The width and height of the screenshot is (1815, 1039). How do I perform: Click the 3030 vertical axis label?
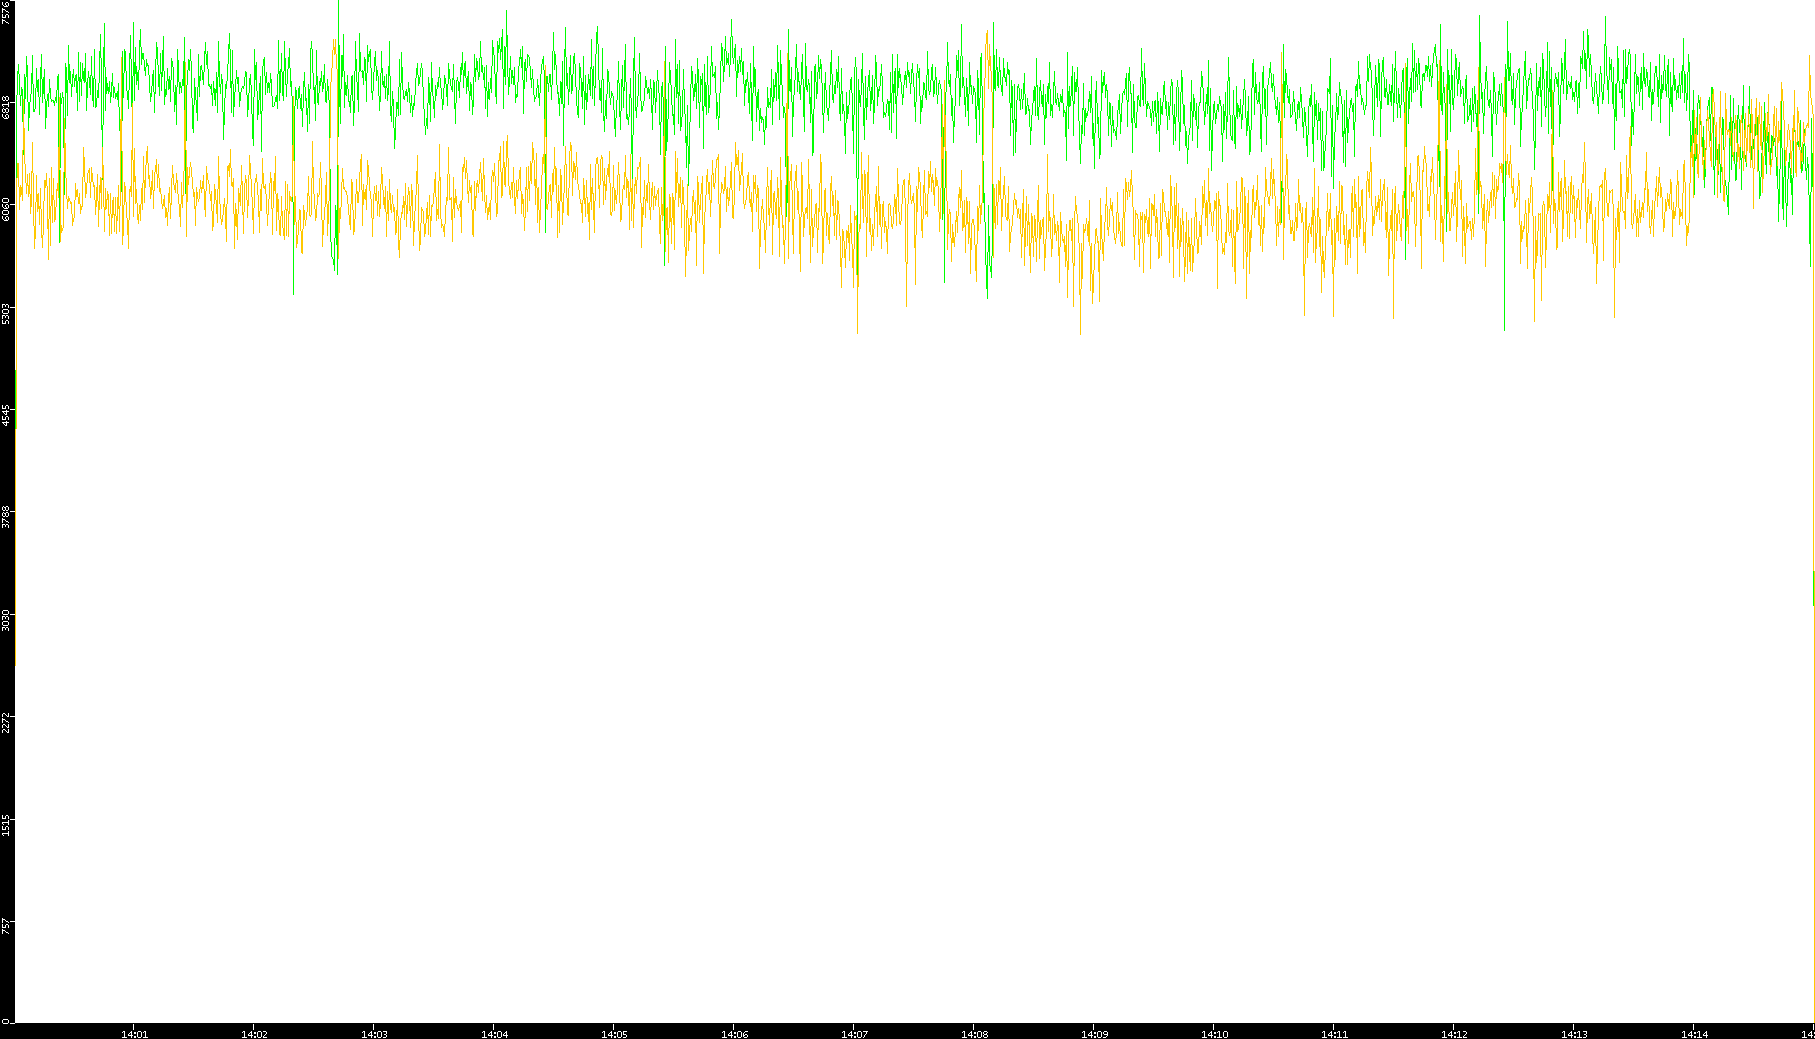7,620
